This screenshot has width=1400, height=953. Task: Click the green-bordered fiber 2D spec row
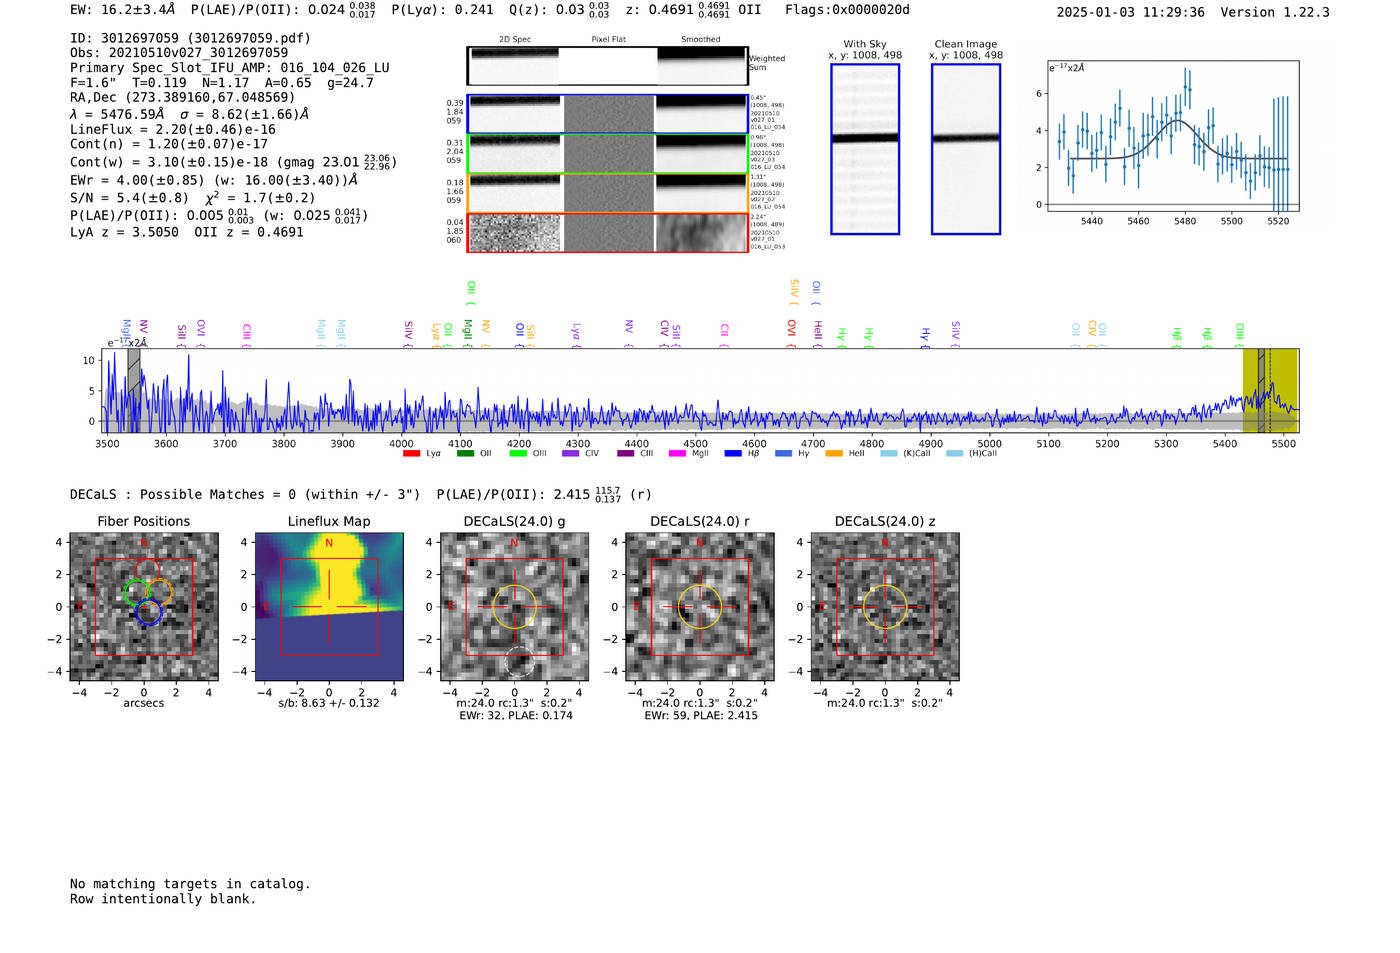pyautogui.click(x=608, y=154)
